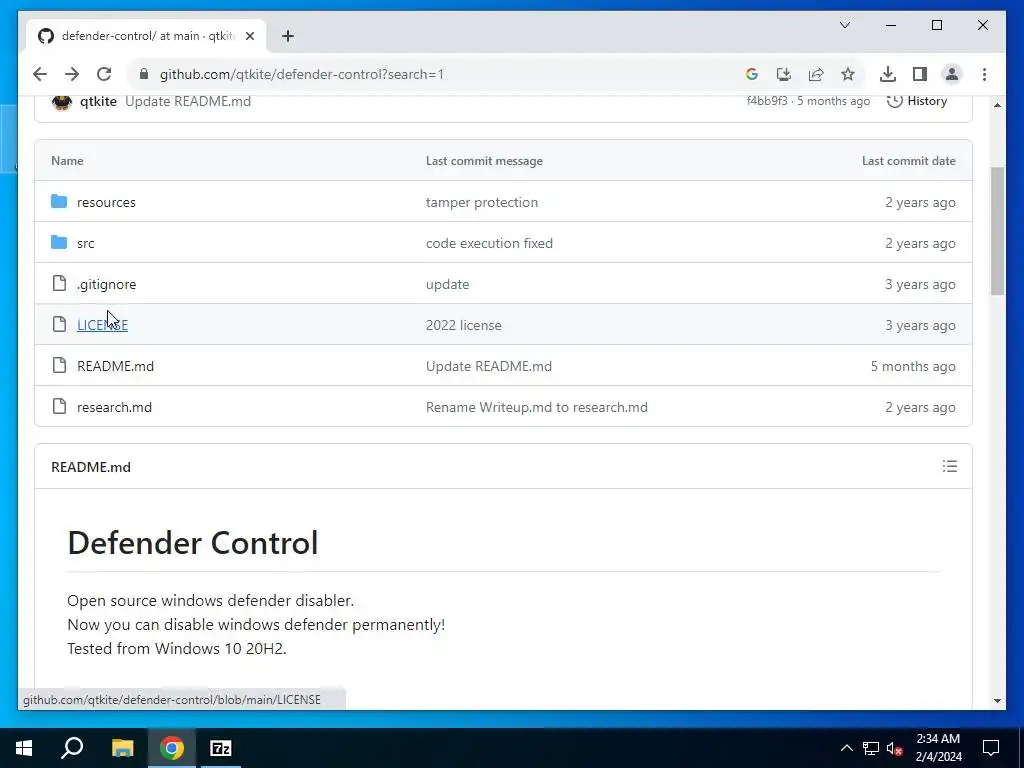Viewport: 1024px width, 768px height.
Task: Open commit hash f4bb9f3
Action: click(x=767, y=101)
